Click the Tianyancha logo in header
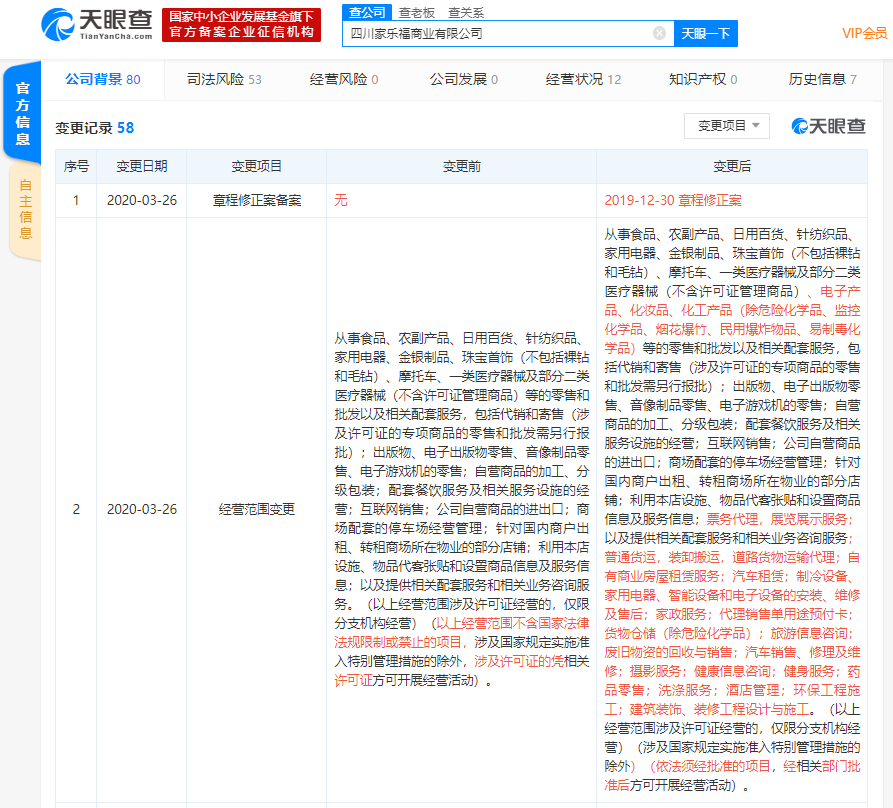Image resolution: width=893 pixels, height=808 pixels. click(97, 23)
